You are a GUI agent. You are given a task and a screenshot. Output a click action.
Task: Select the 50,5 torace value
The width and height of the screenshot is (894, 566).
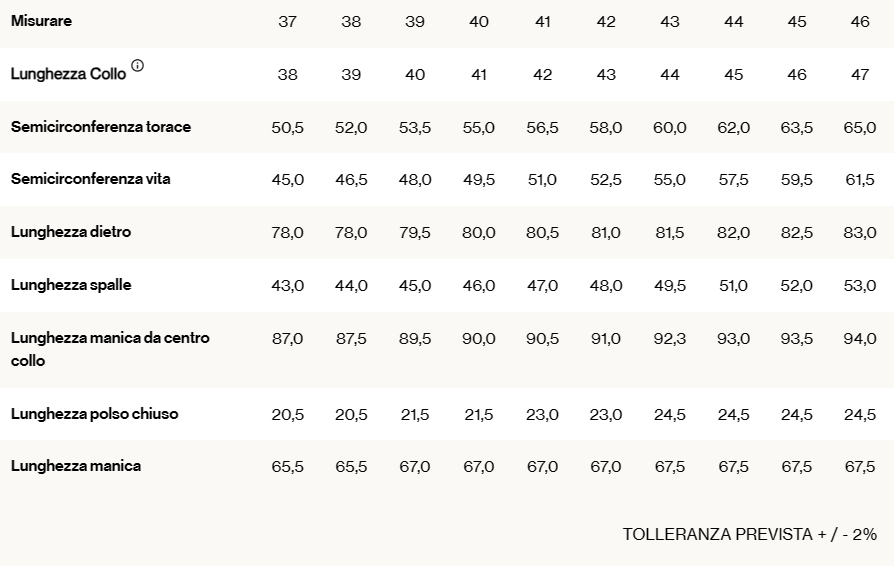(x=287, y=127)
